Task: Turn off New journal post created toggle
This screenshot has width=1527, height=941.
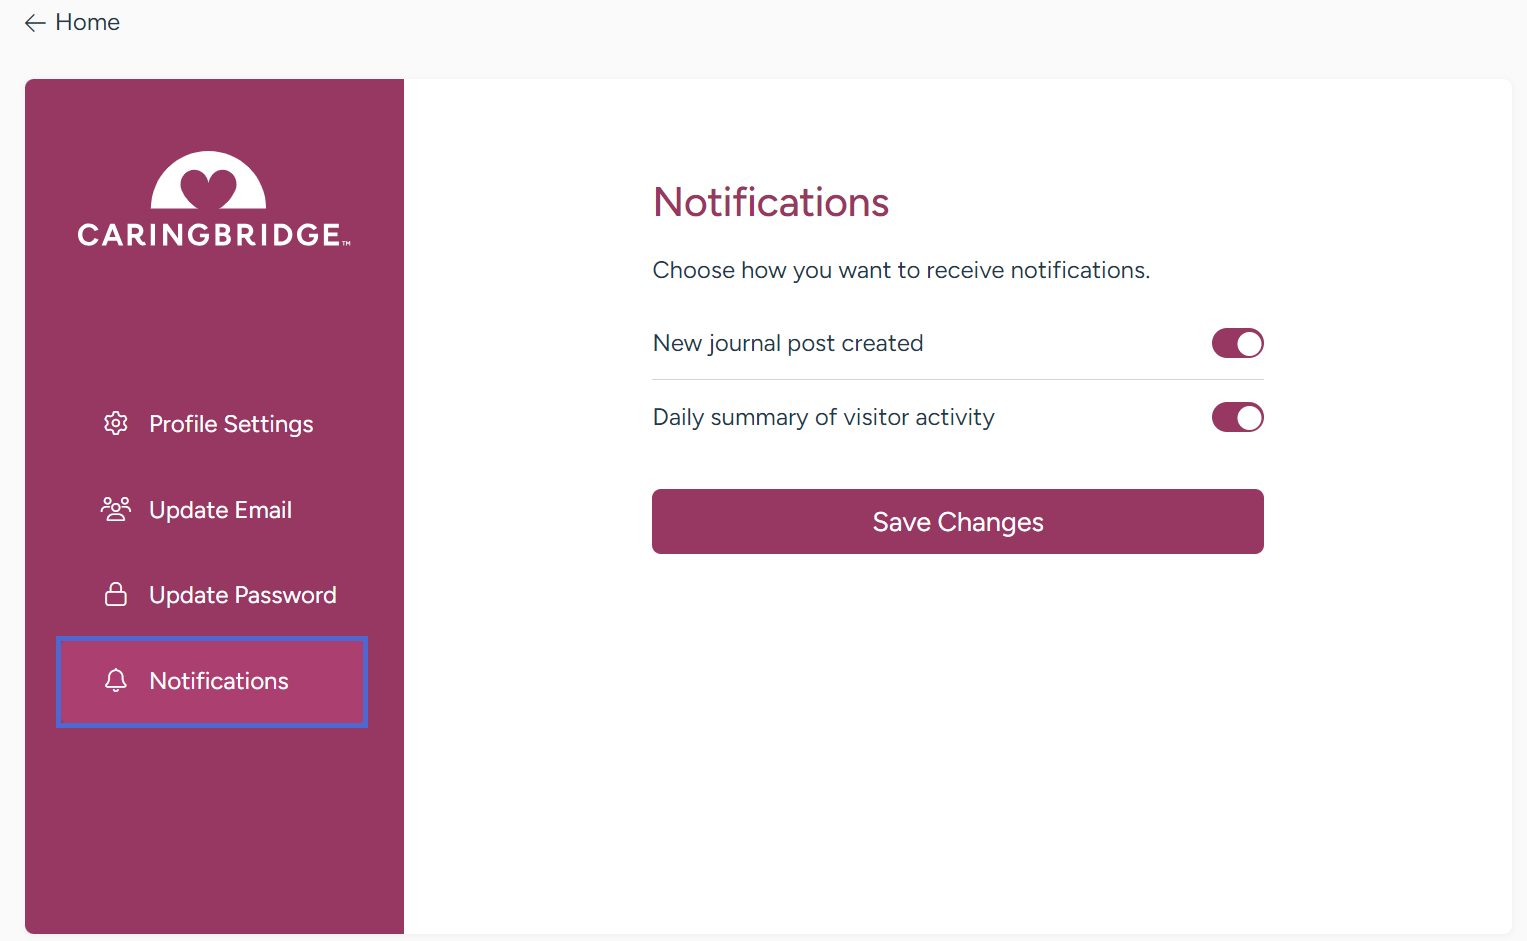Action: point(1237,343)
